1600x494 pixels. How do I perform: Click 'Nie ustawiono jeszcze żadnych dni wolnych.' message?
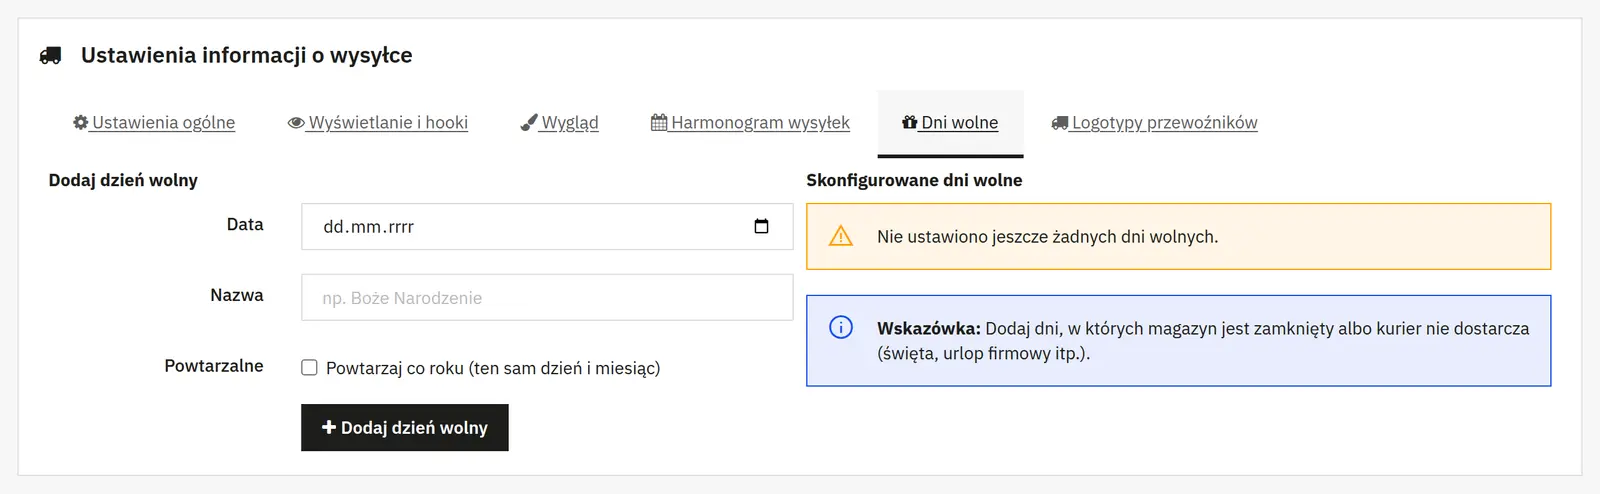pos(1047,237)
